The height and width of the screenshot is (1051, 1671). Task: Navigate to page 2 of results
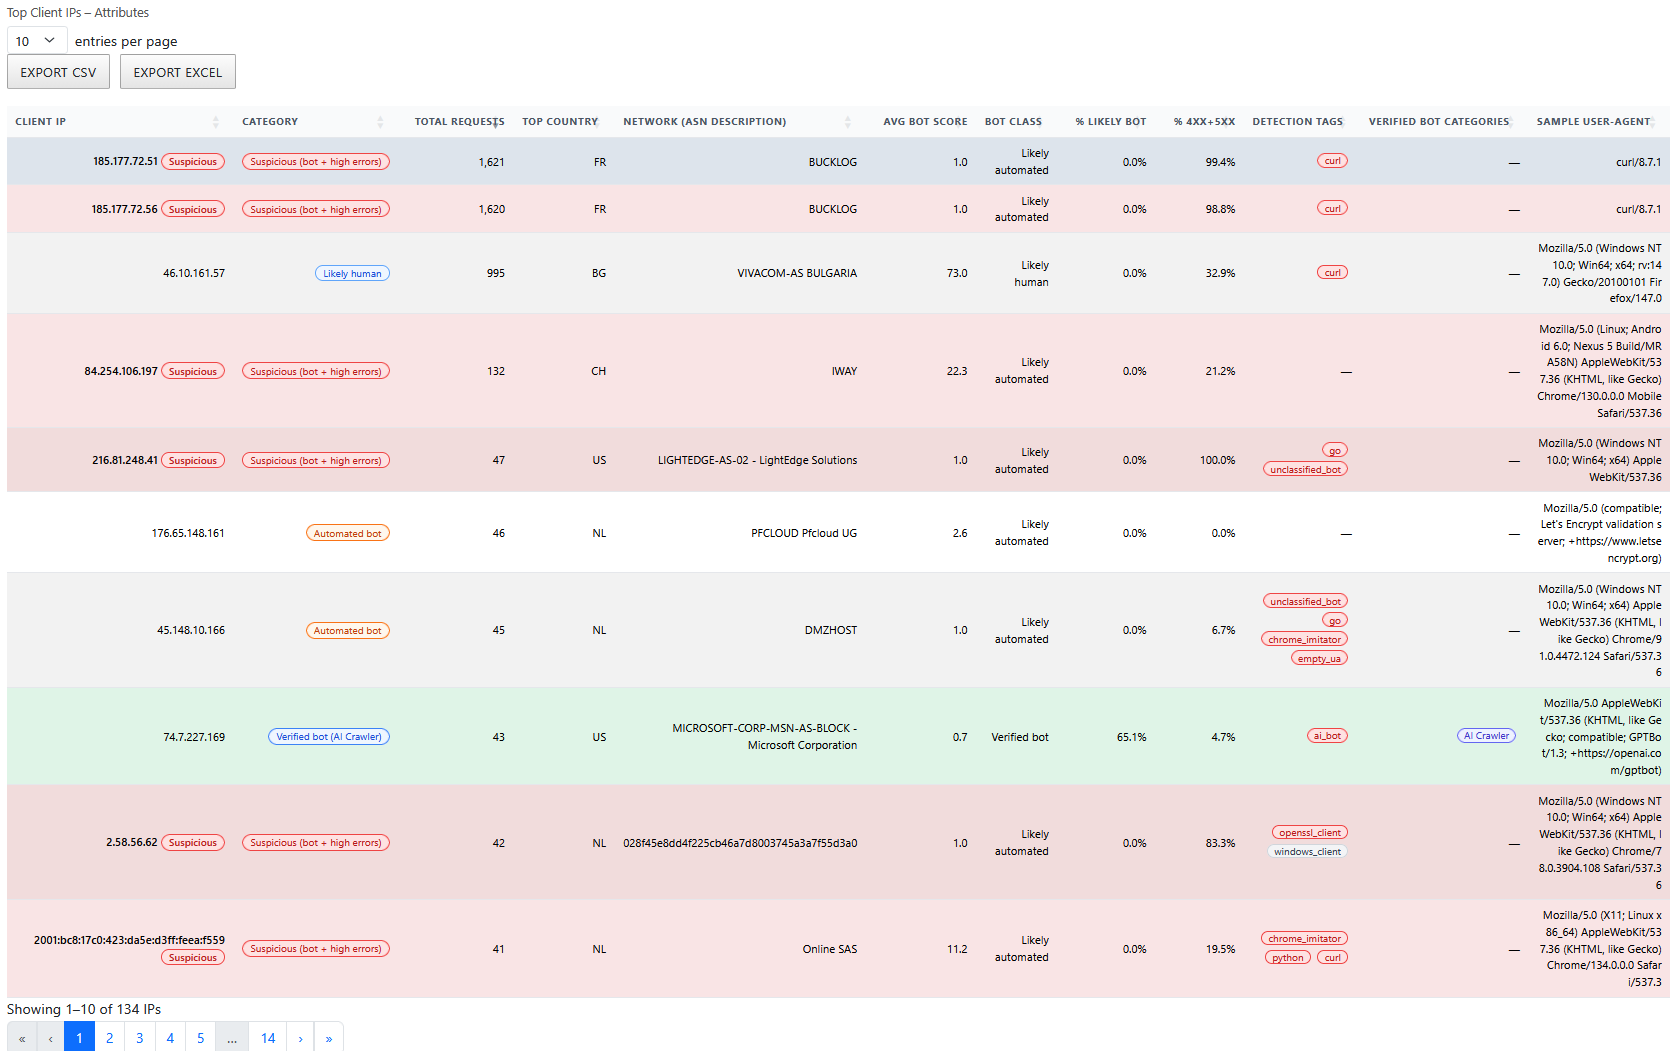[x=109, y=1038]
